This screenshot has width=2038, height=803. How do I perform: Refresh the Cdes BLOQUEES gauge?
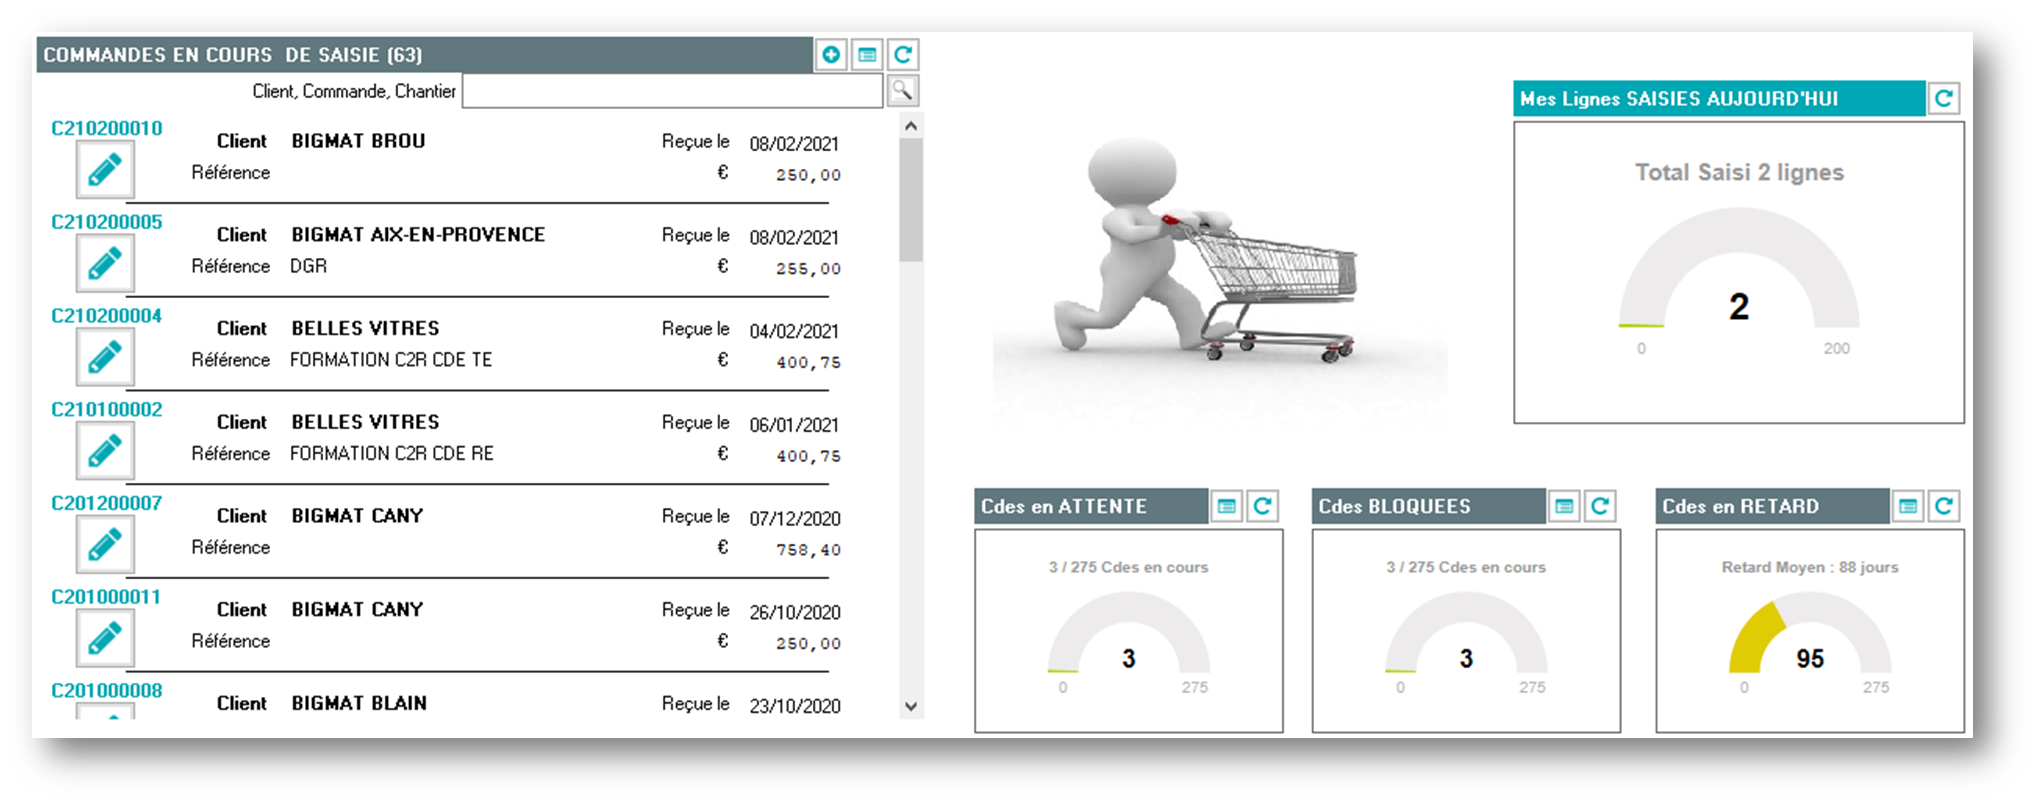pyautogui.click(x=1600, y=507)
